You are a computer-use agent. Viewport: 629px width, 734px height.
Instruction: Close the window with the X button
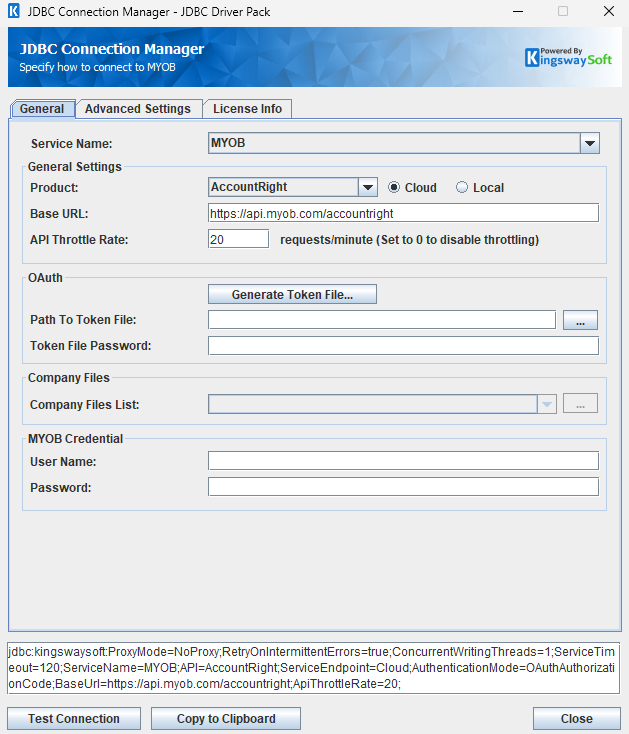click(609, 11)
